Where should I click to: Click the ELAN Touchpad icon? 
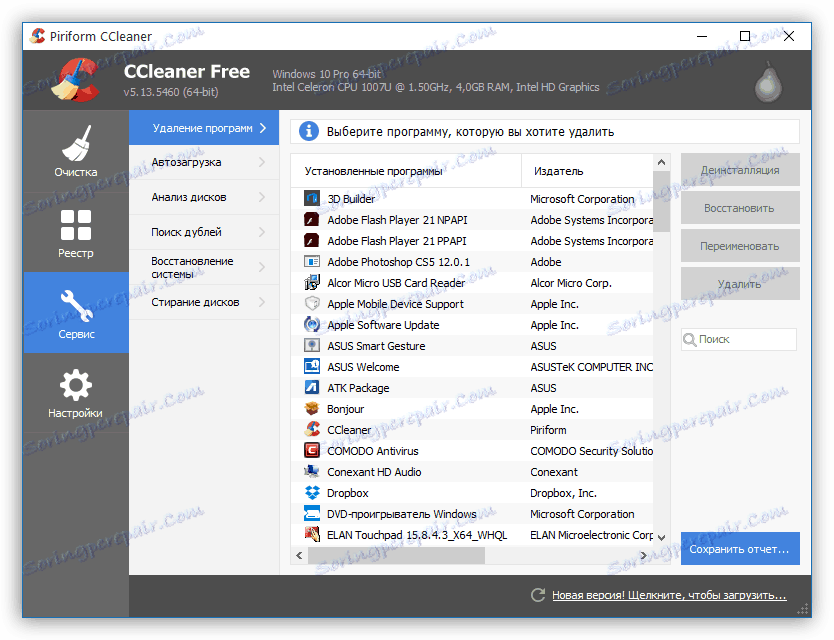[312, 535]
